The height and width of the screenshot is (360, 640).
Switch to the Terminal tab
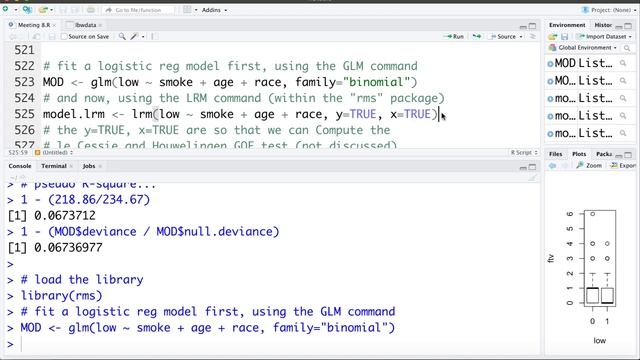pos(53,166)
